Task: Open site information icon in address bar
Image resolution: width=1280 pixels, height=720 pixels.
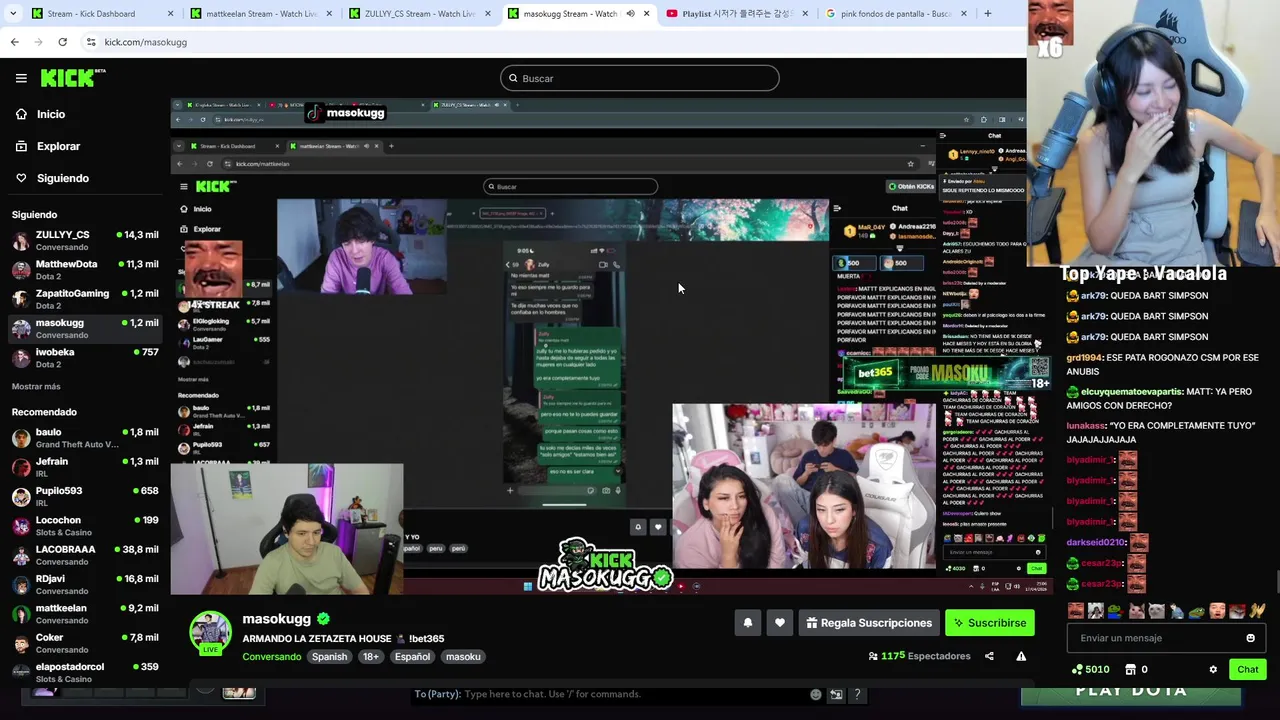Action: 91,42
